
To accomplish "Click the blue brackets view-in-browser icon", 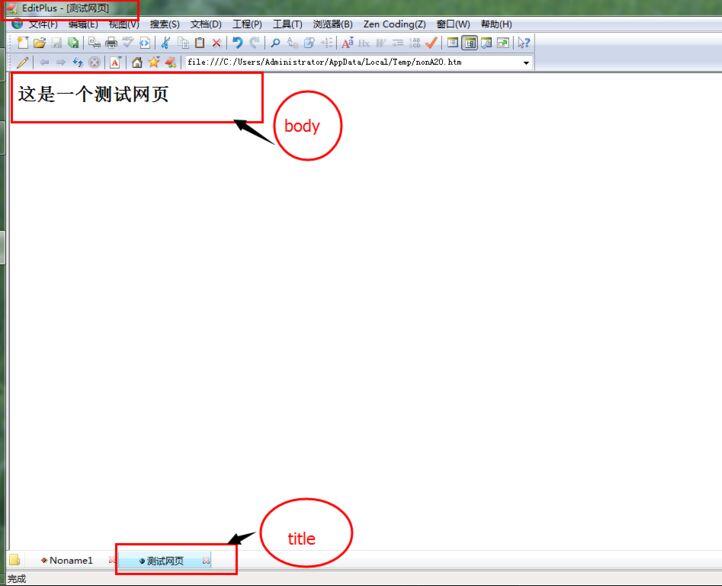I will [145, 43].
